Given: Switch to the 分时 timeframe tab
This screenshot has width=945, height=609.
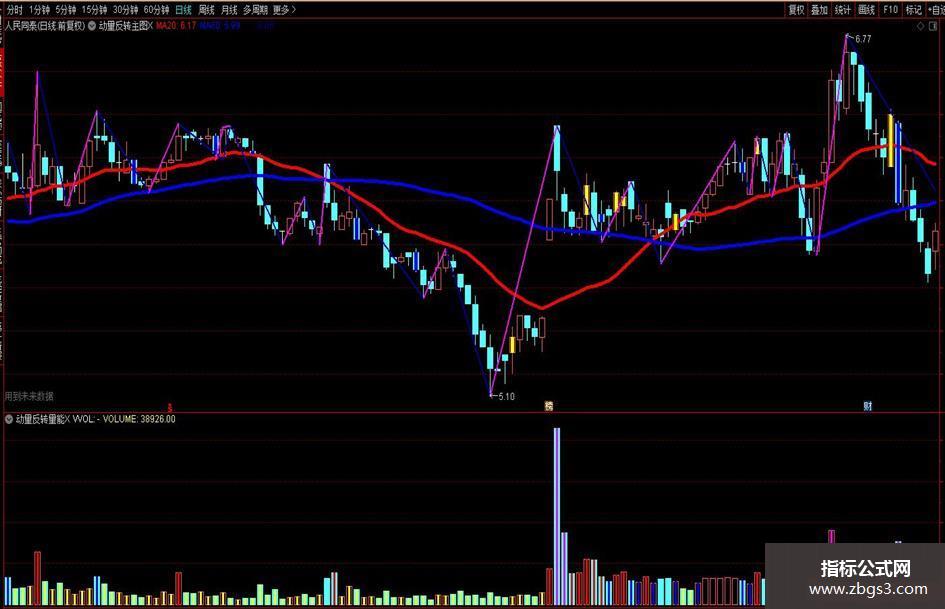Looking at the screenshot, I should (x=14, y=10).
